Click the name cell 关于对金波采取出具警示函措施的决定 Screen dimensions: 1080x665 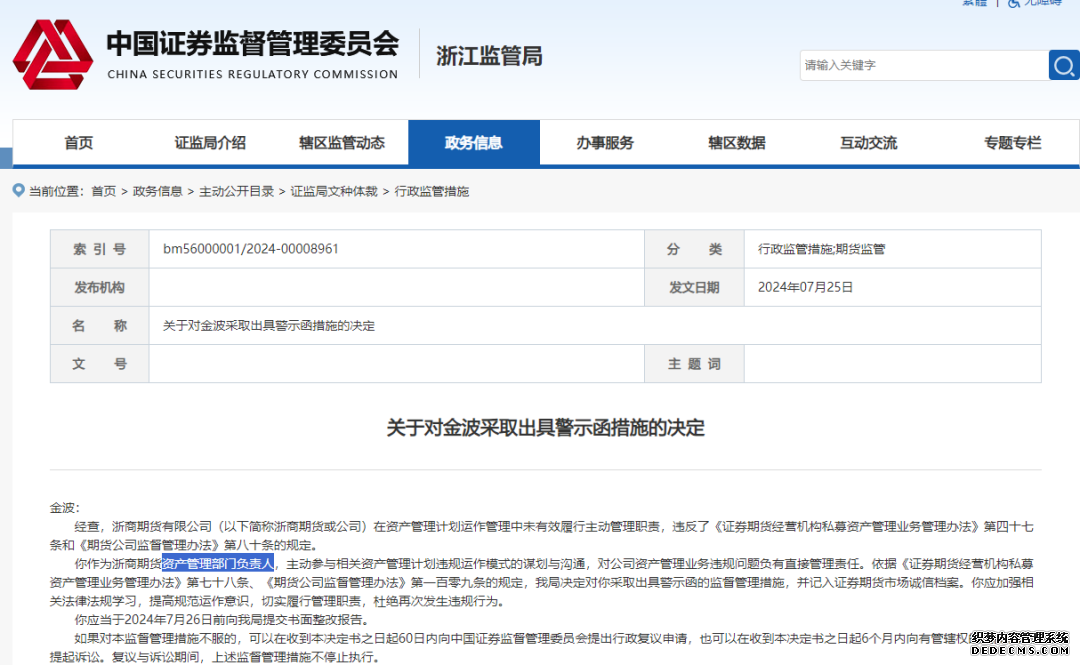269,326
